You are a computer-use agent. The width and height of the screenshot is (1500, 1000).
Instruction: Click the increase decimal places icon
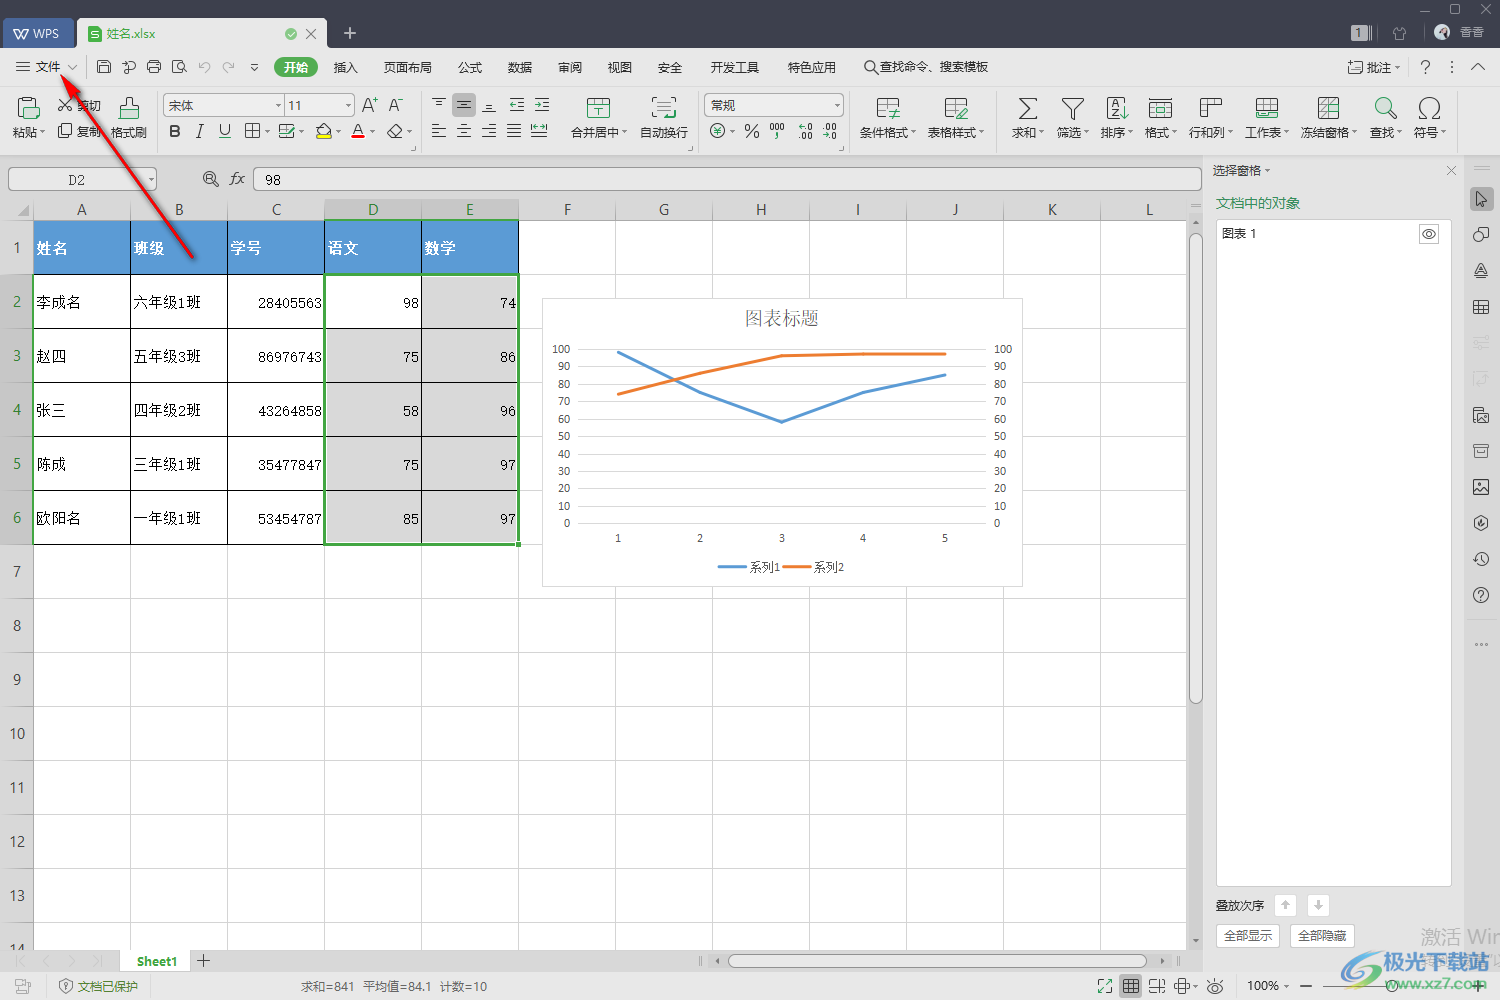click(x=805, y=131)
